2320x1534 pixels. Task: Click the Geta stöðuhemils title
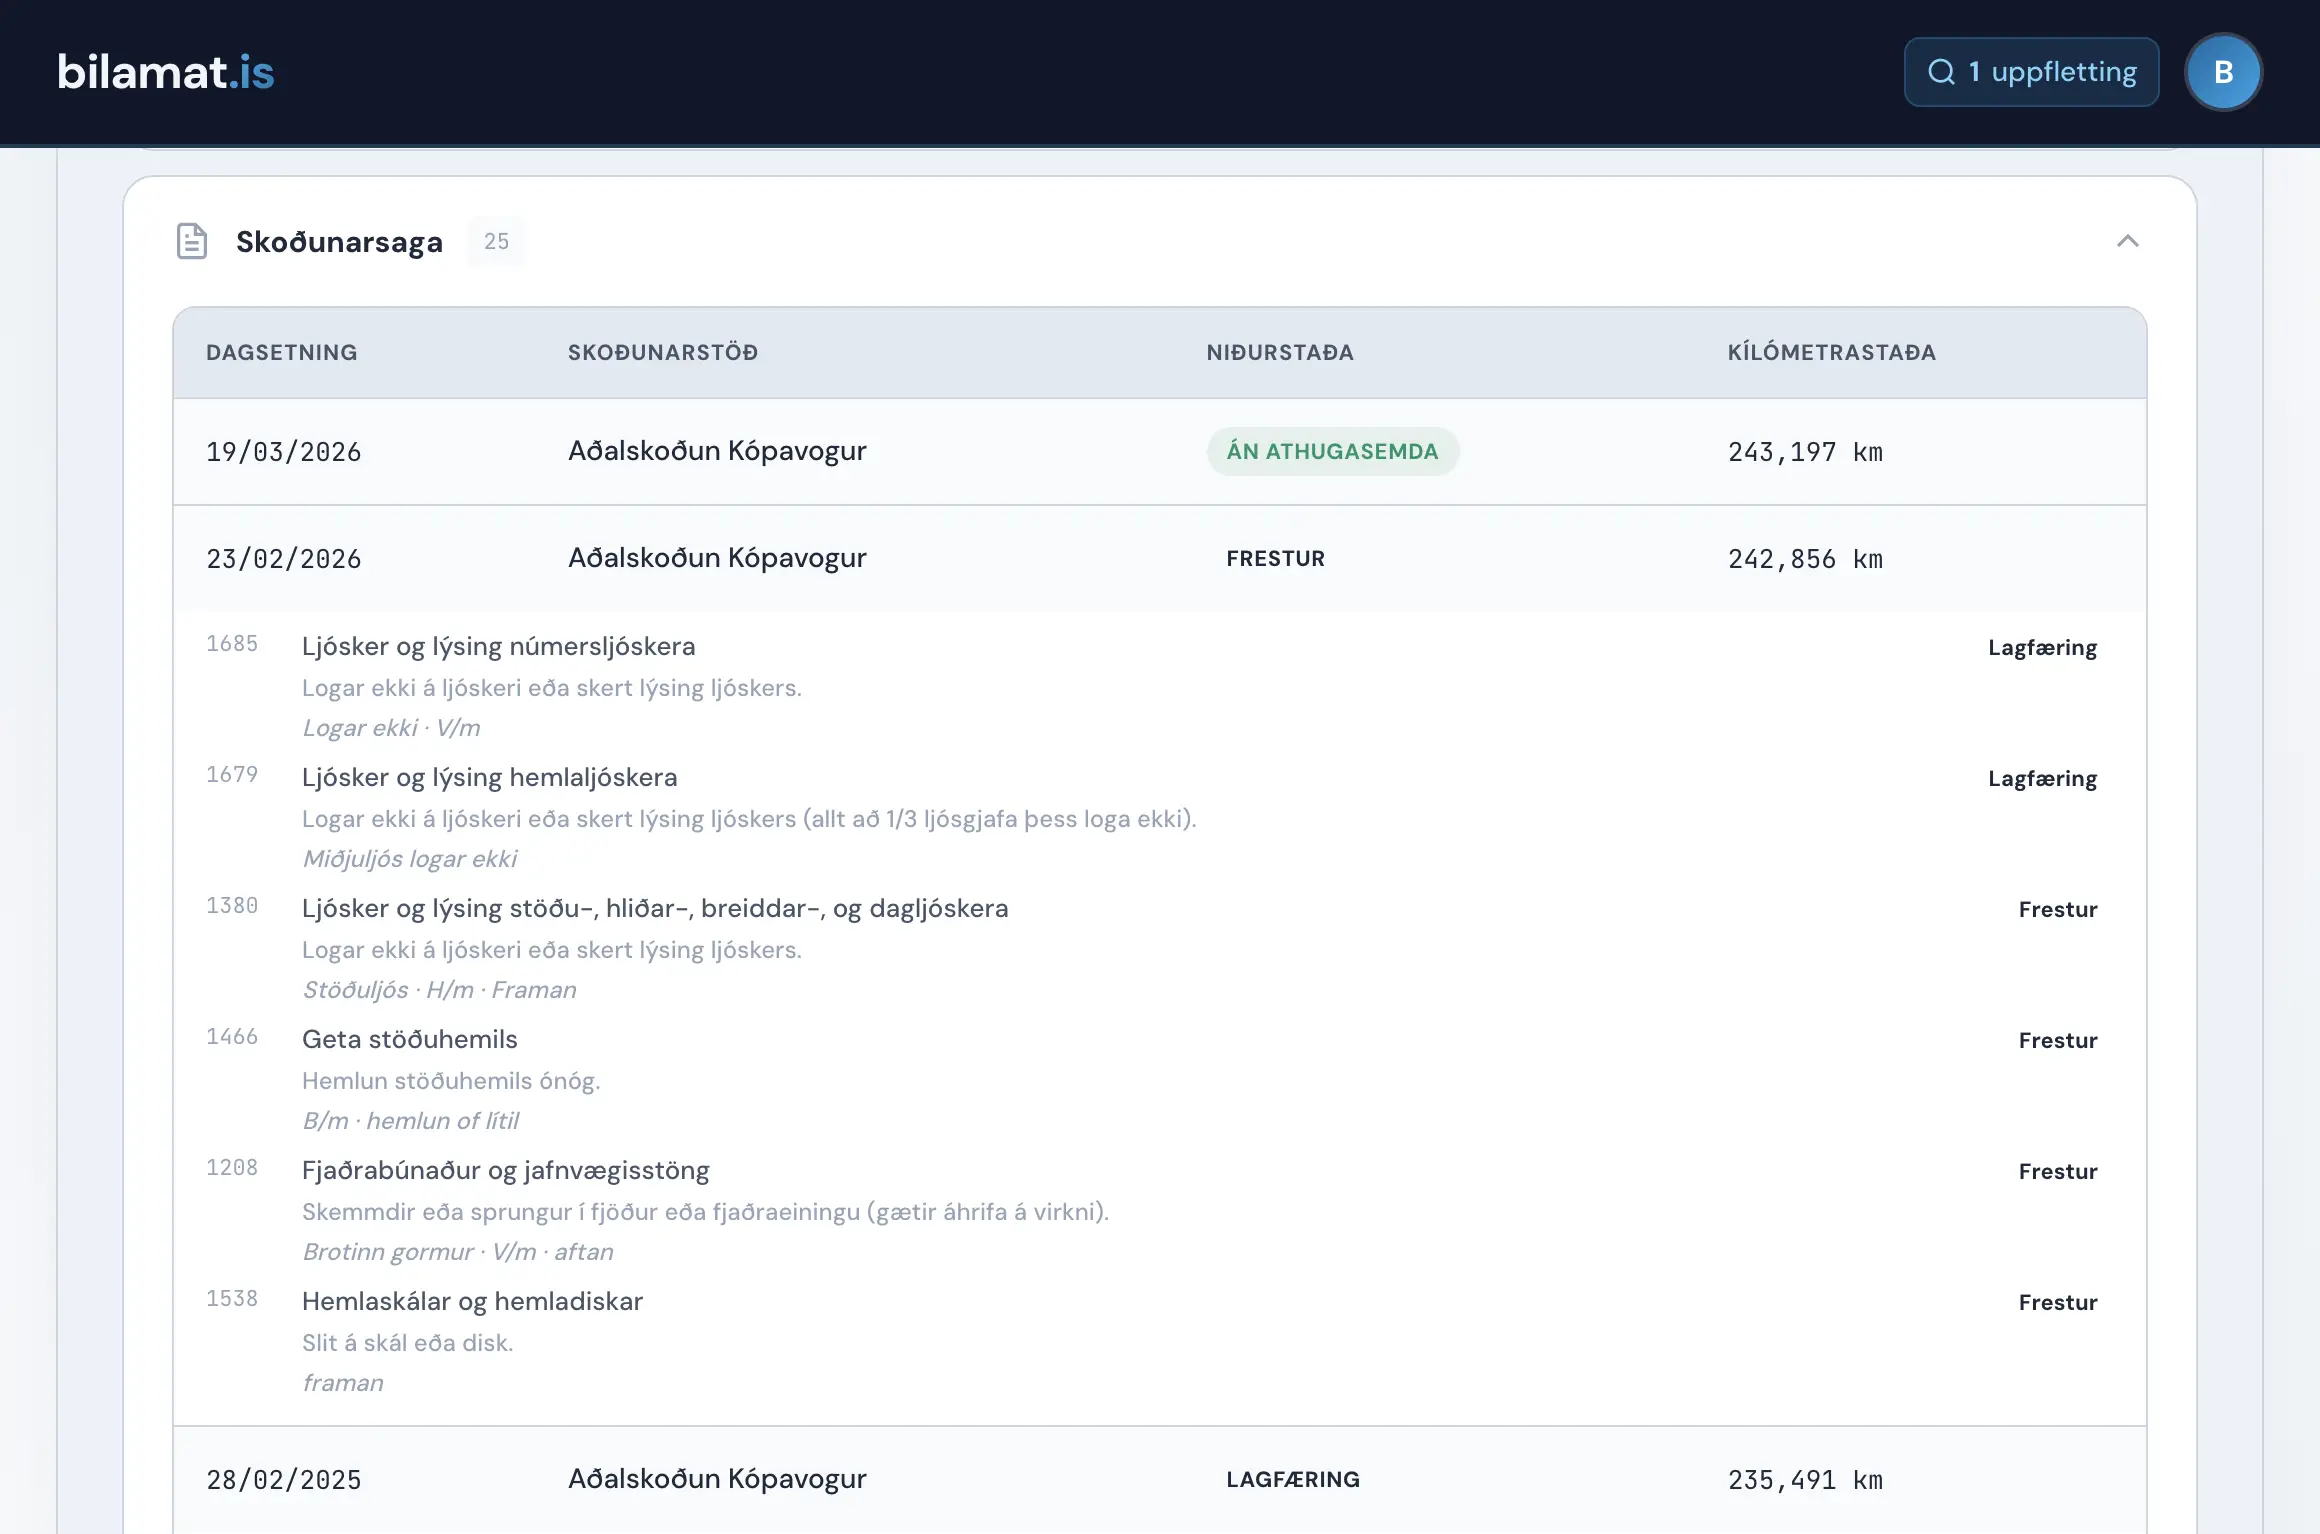pyautogui.click(x=409, y=1040)
